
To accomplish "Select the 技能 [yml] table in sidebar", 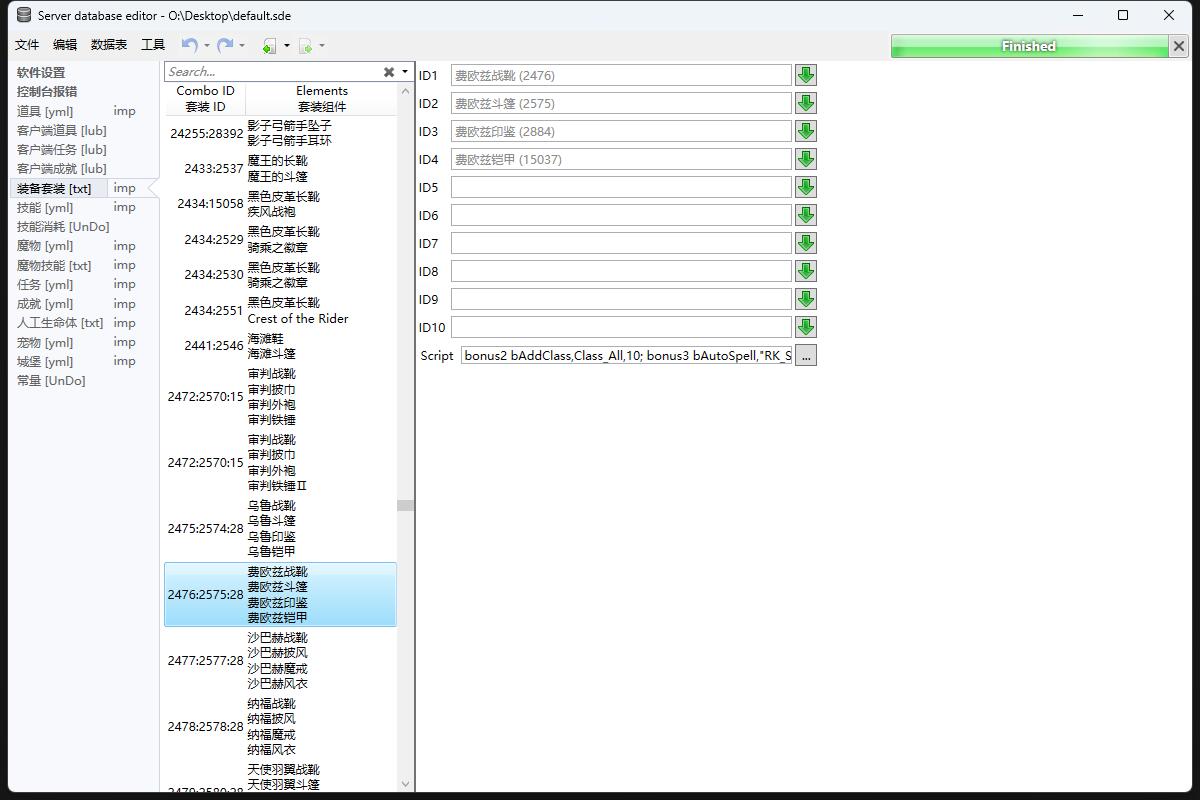I will [45, 207].
